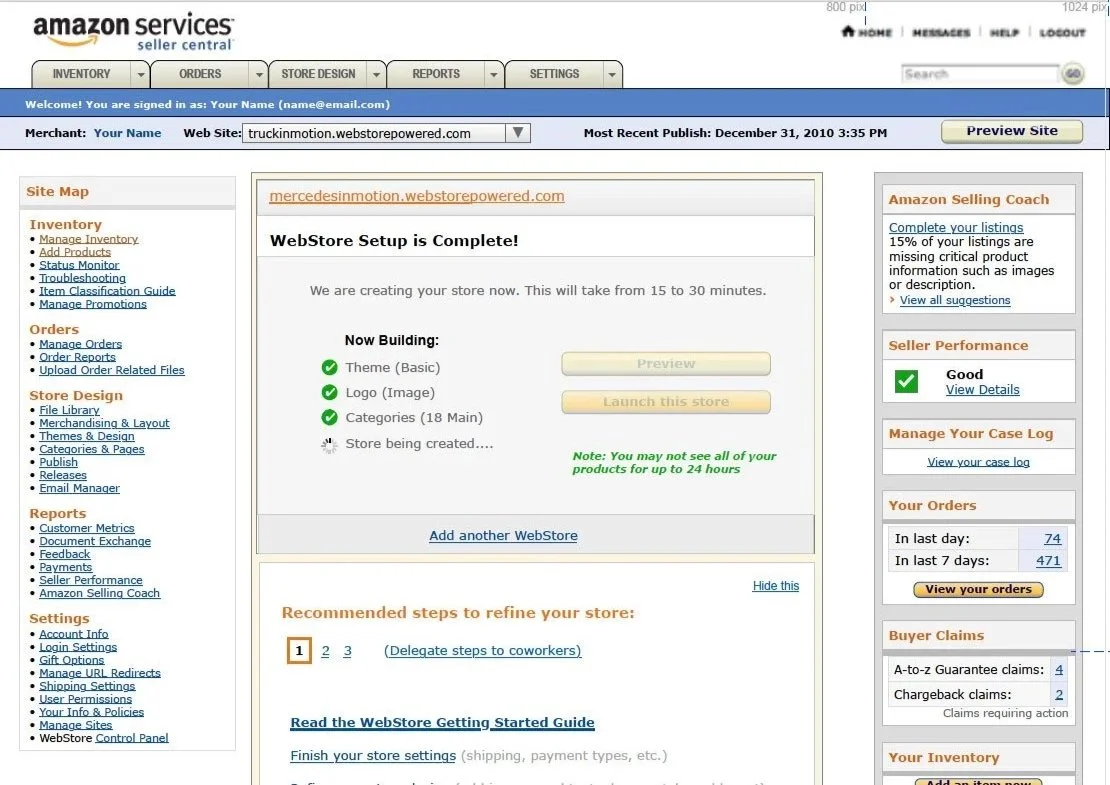
Task: Open Manage Promotions in Site Map
Action: (x=93, y=304)
